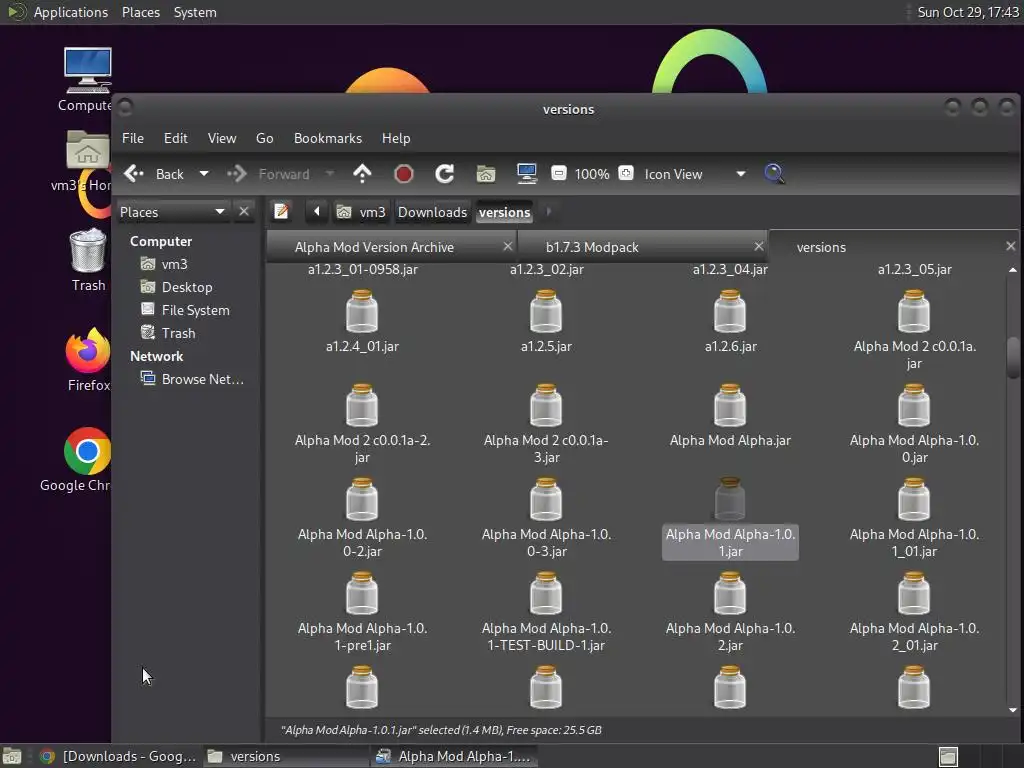This screenshot has height=768, width=1024.
Task: Open the Edit menu
Action: (176, 138)
